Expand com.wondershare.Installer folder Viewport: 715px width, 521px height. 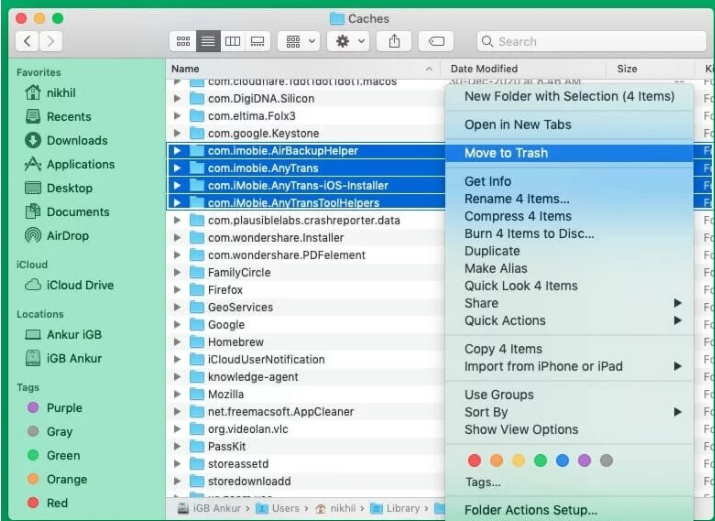[177, 237]
